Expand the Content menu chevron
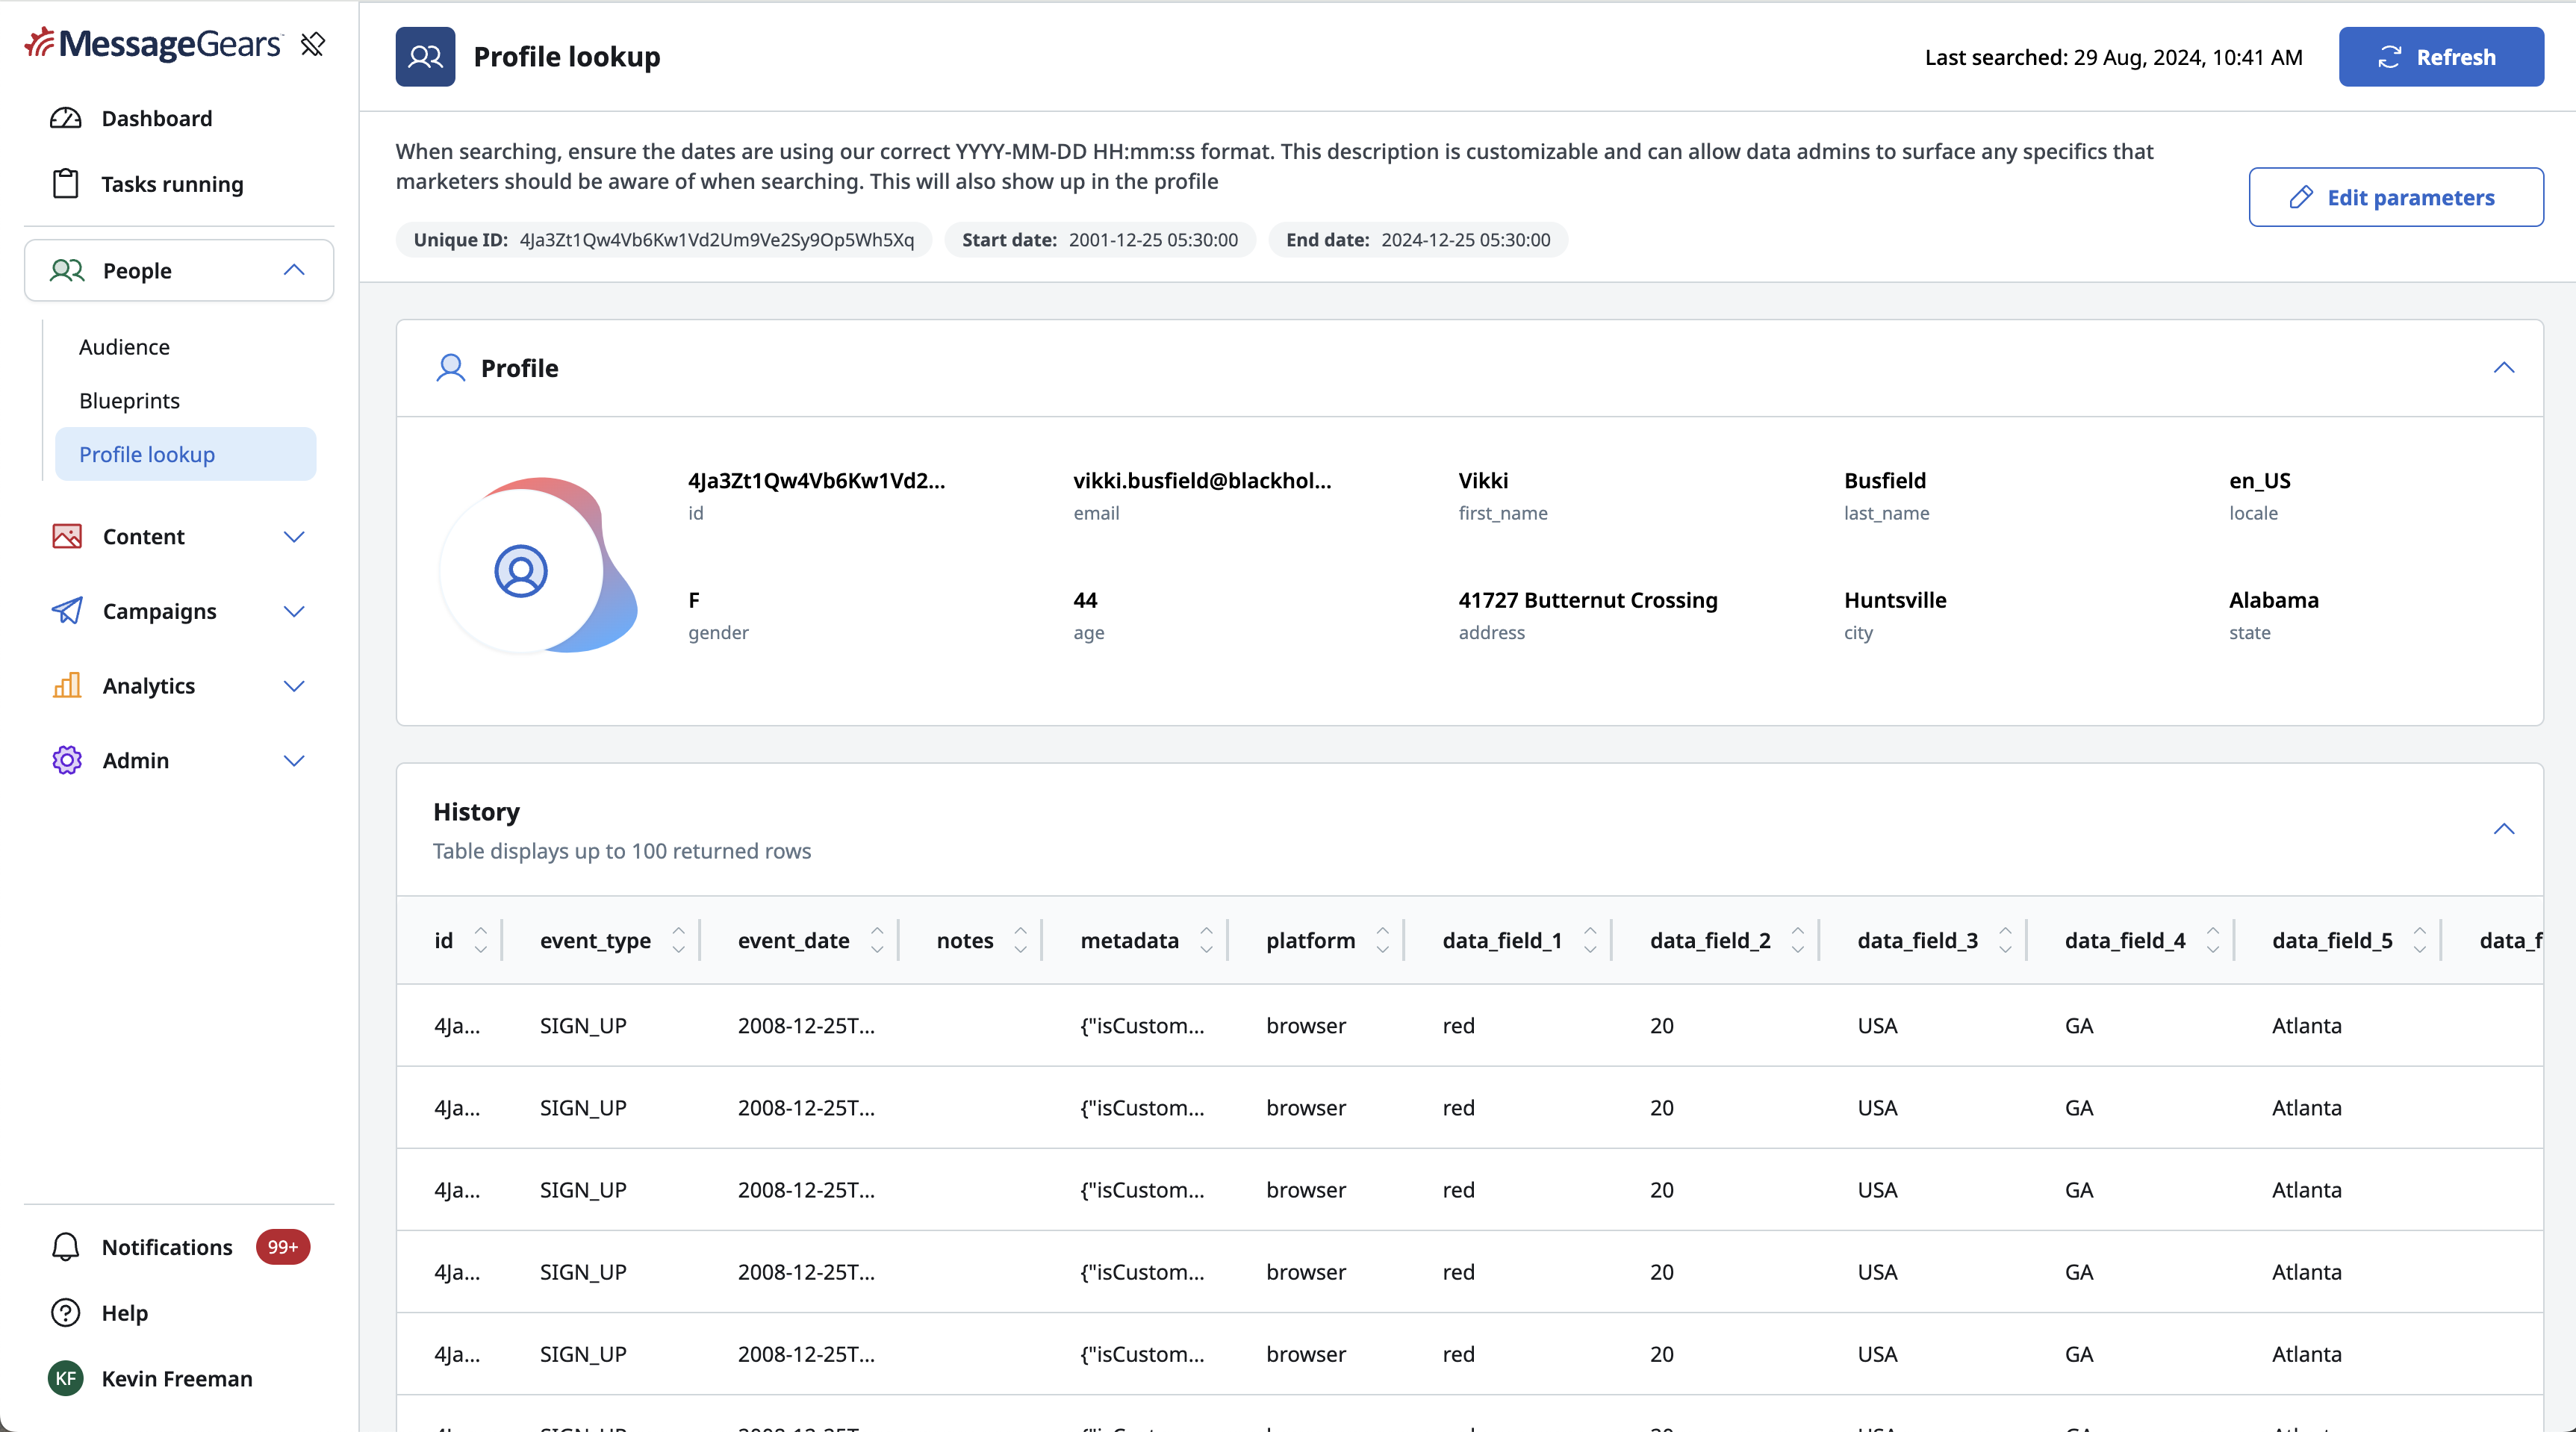Screen dimensions: 2576x1432 294,536
